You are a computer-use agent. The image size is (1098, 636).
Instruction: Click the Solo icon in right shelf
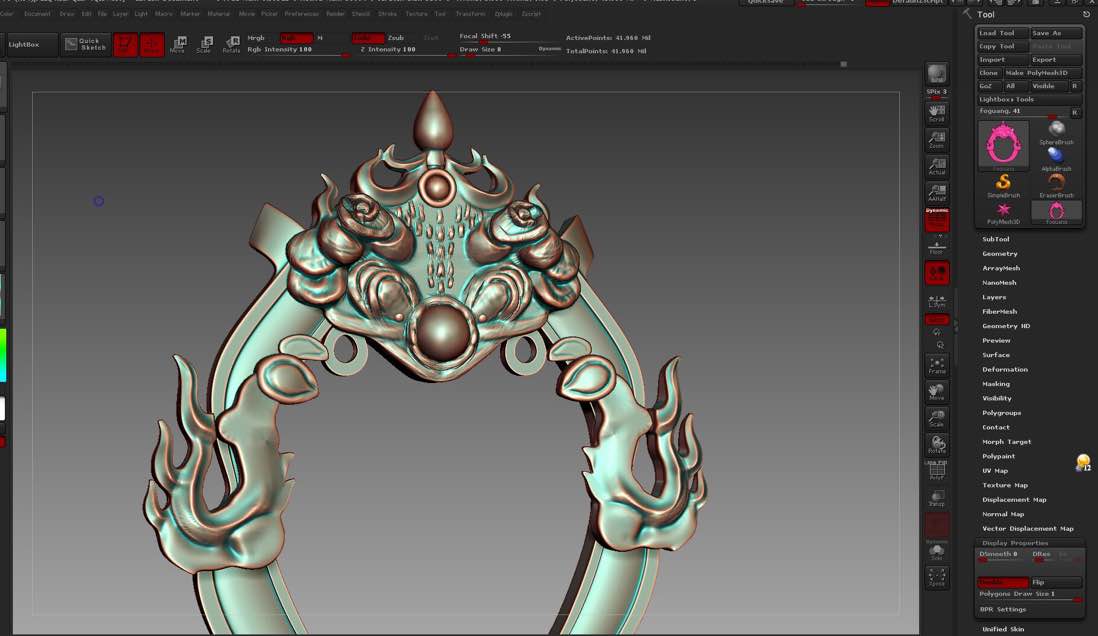coord(937,552)
